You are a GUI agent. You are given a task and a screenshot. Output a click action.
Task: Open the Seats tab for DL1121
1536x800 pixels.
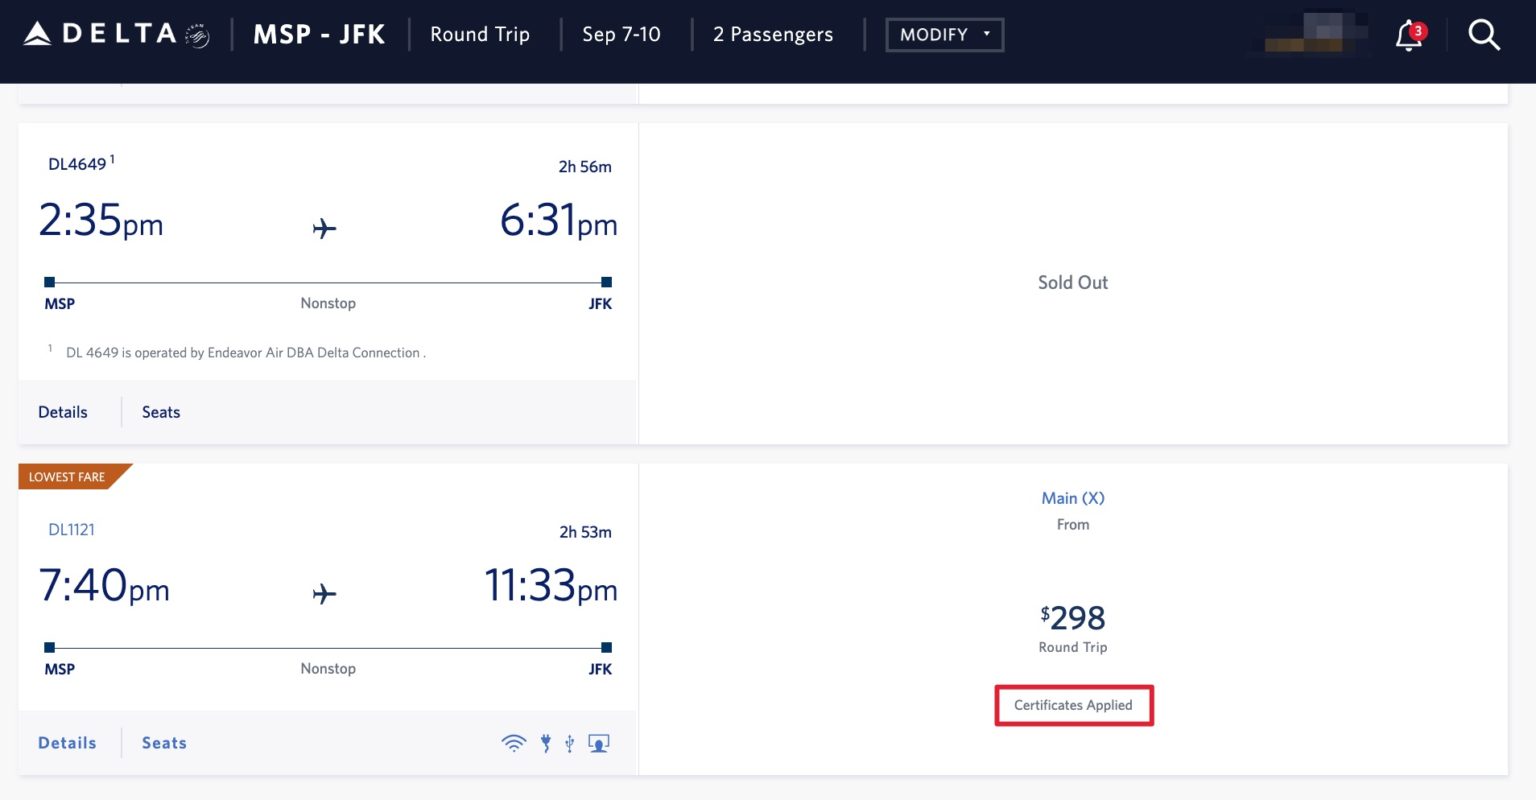163,742
